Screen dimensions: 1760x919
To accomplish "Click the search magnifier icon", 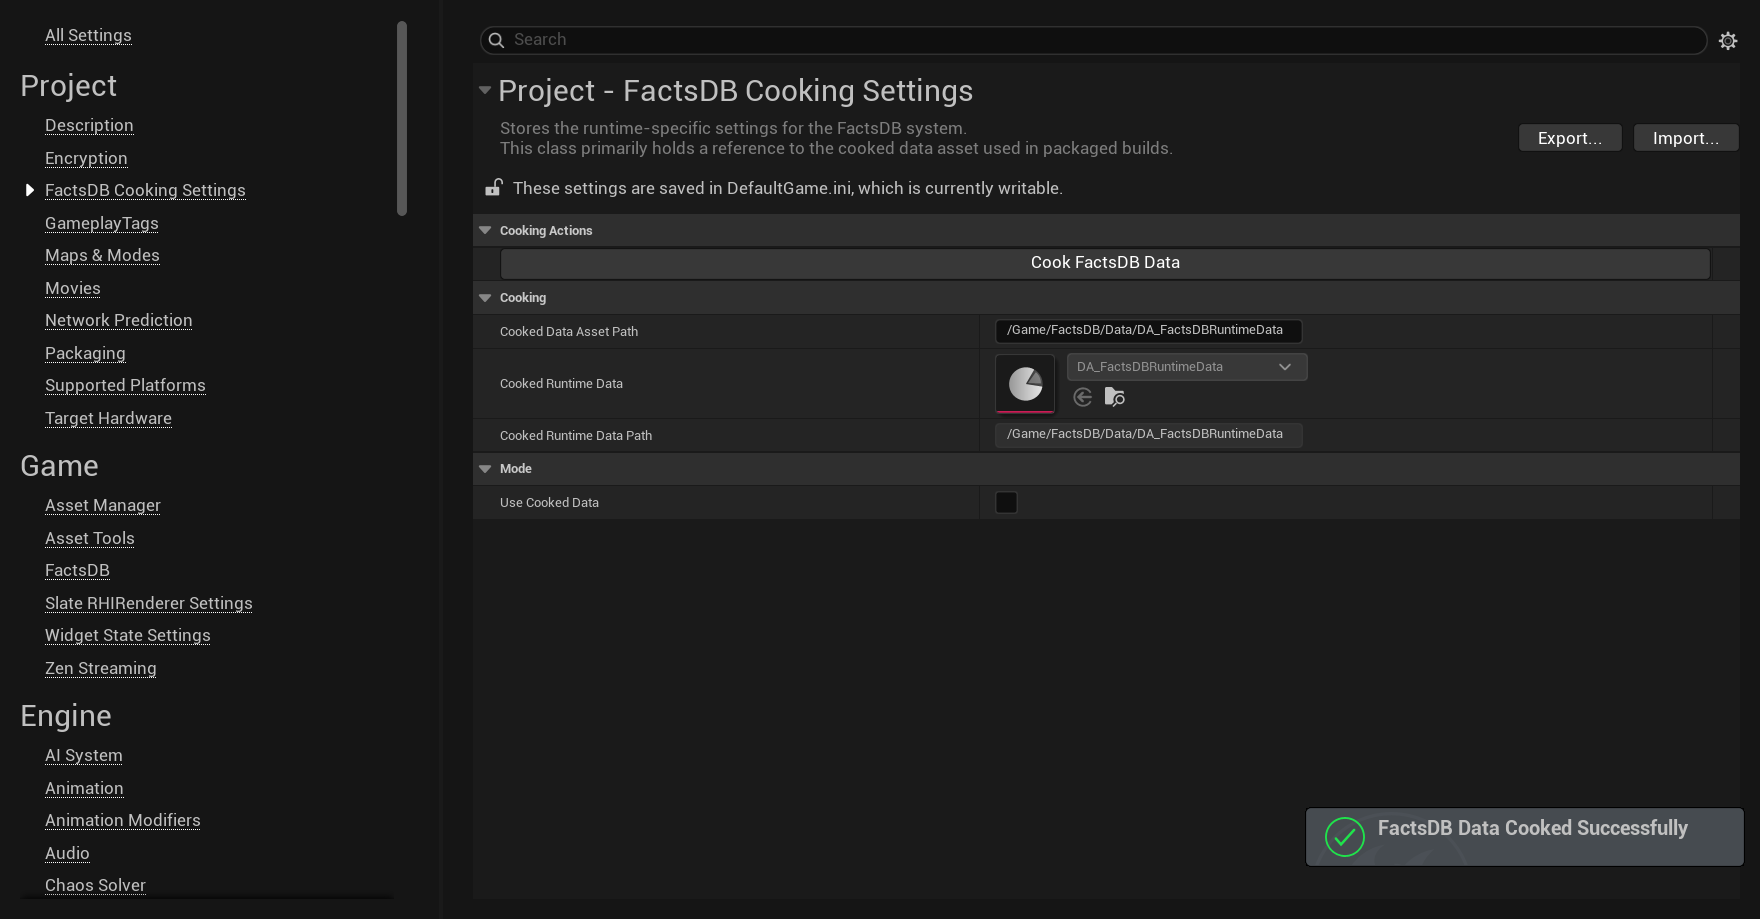I will (x=496, y=40).
